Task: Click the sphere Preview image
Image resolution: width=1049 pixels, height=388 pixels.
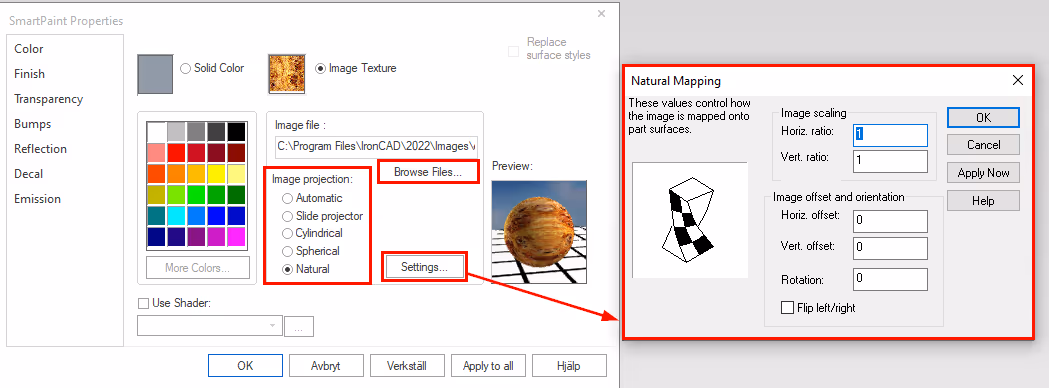Action: click(x=539, y=231)
